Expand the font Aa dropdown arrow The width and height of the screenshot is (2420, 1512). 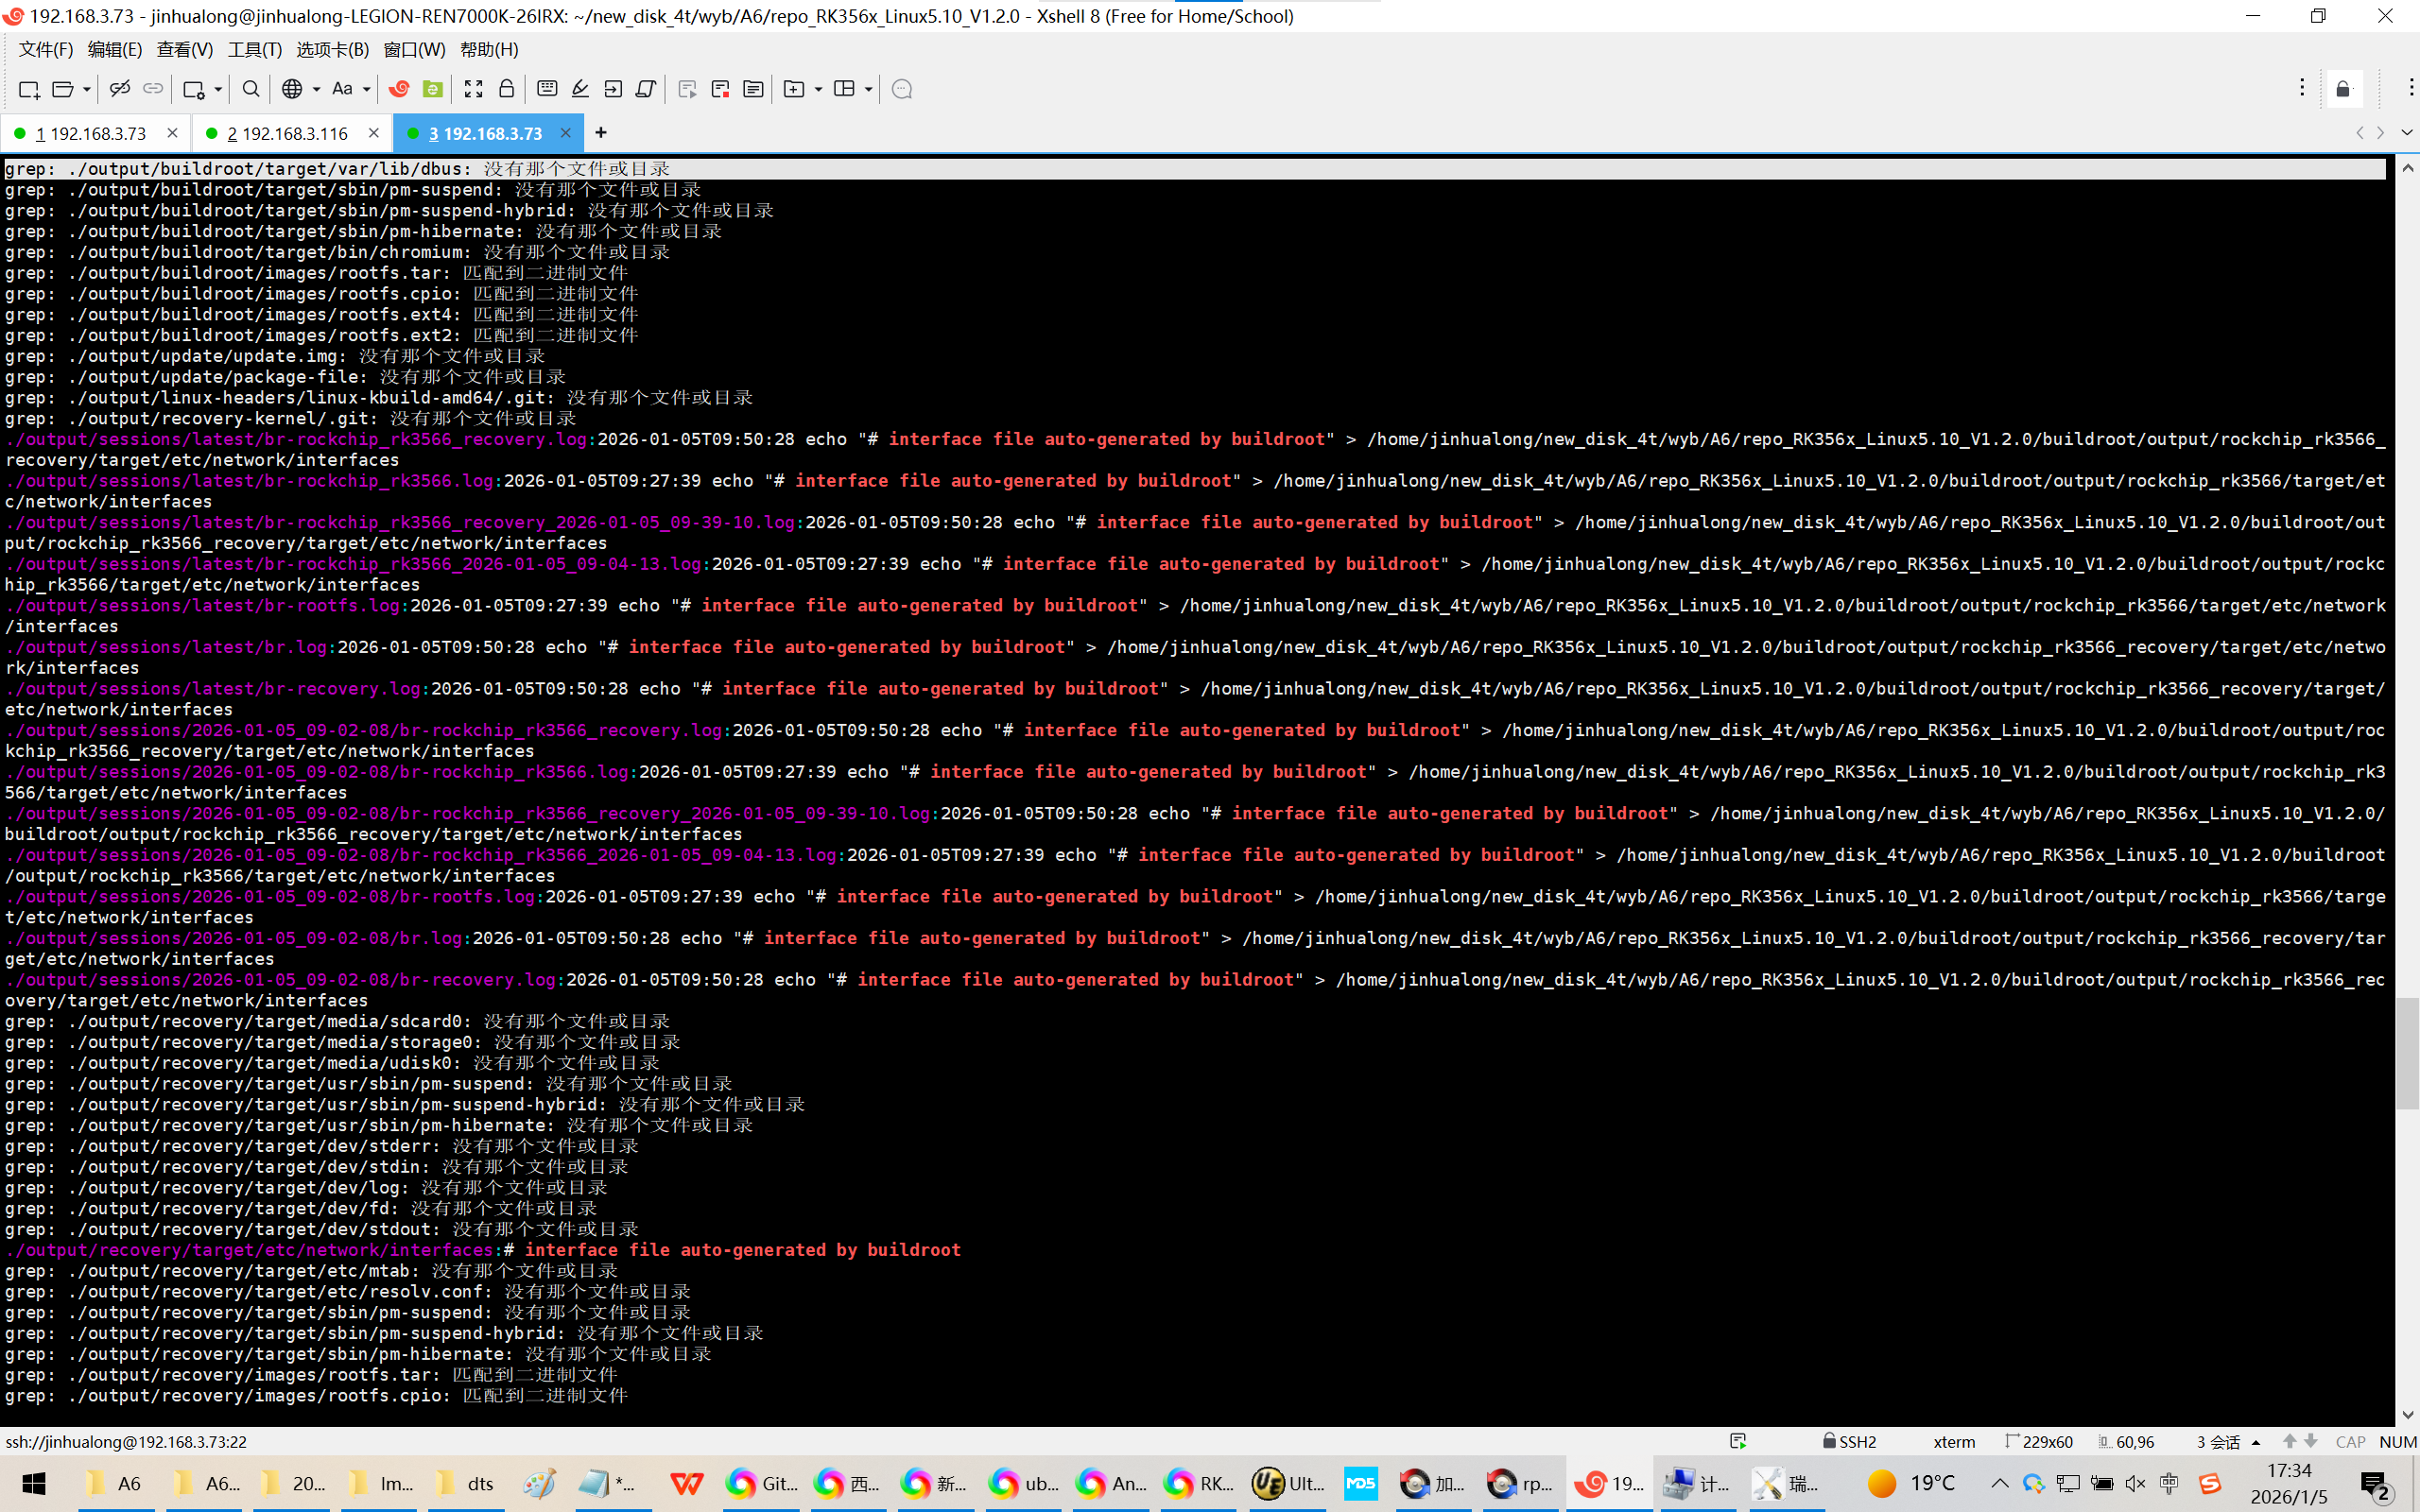point(367,89)
